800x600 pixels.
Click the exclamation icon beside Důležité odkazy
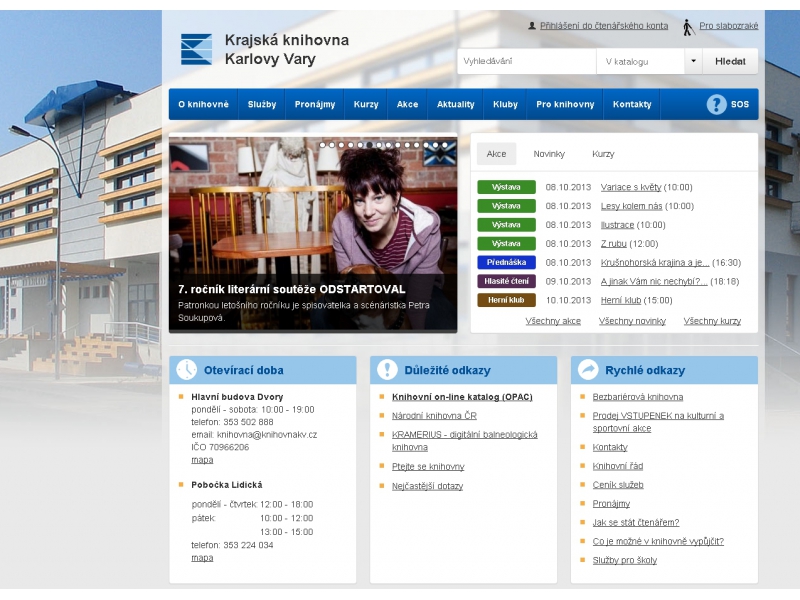[x=387, y=370]
